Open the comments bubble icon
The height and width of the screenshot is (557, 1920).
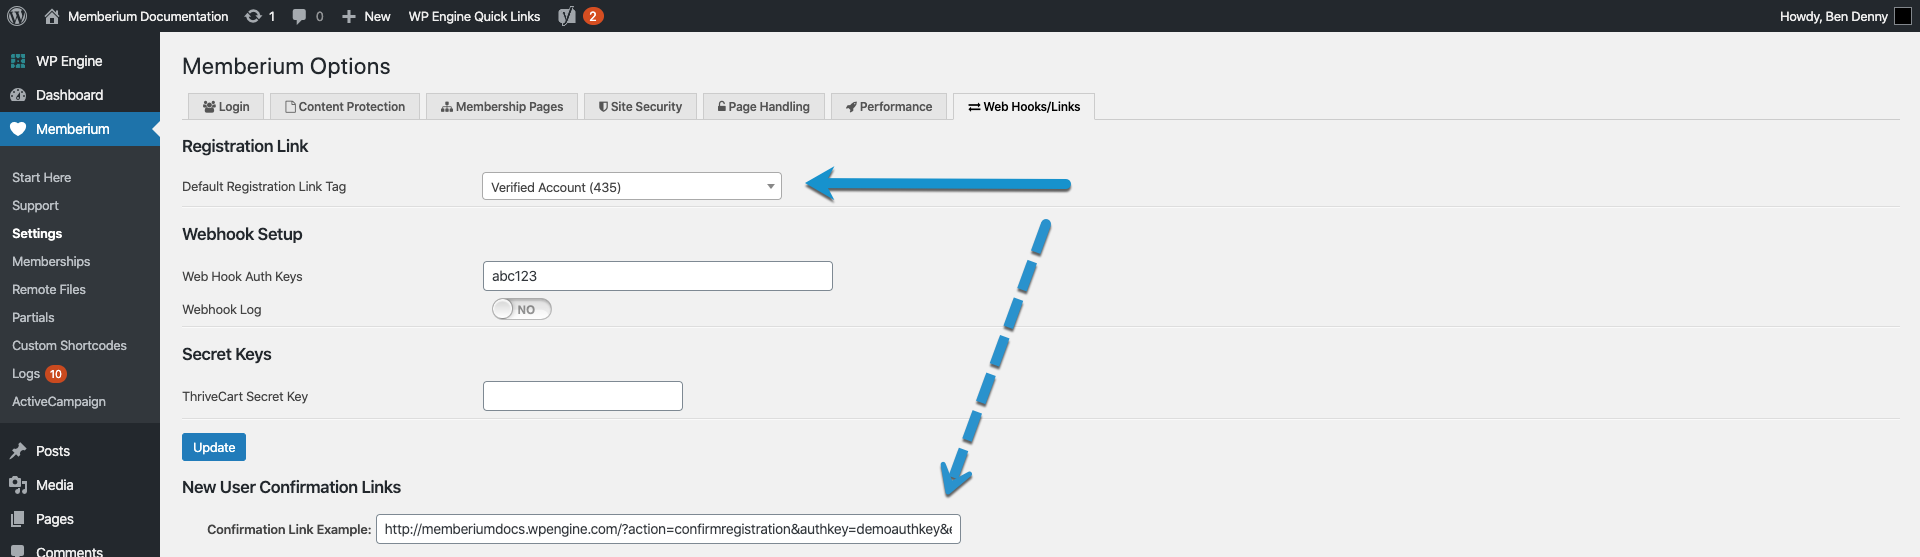pos(299,16)
